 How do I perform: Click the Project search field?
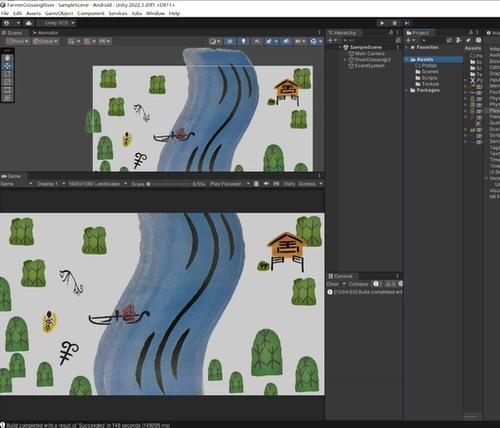[432, 40]
